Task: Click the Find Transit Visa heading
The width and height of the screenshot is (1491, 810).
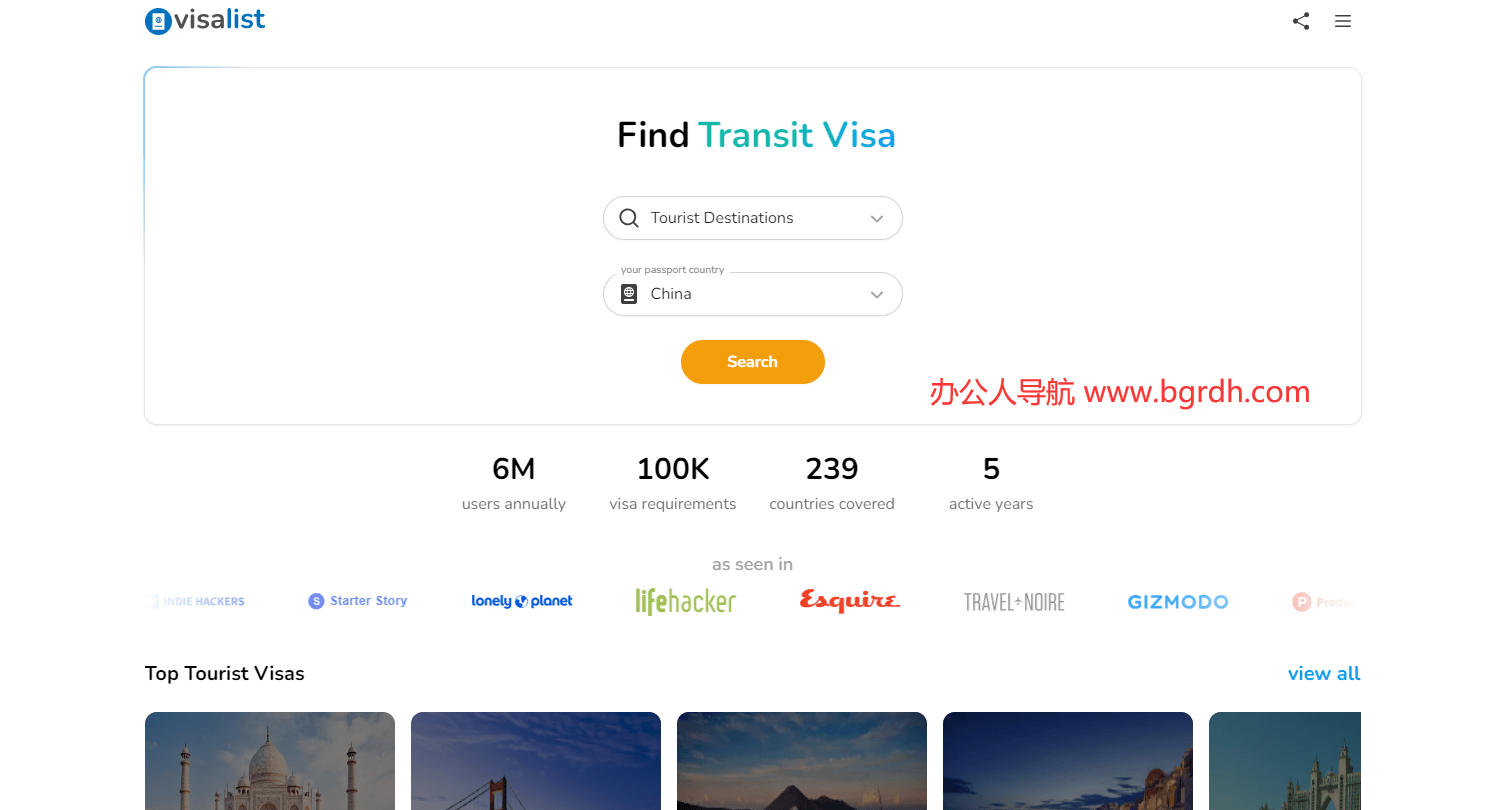Action: [756, 135]
